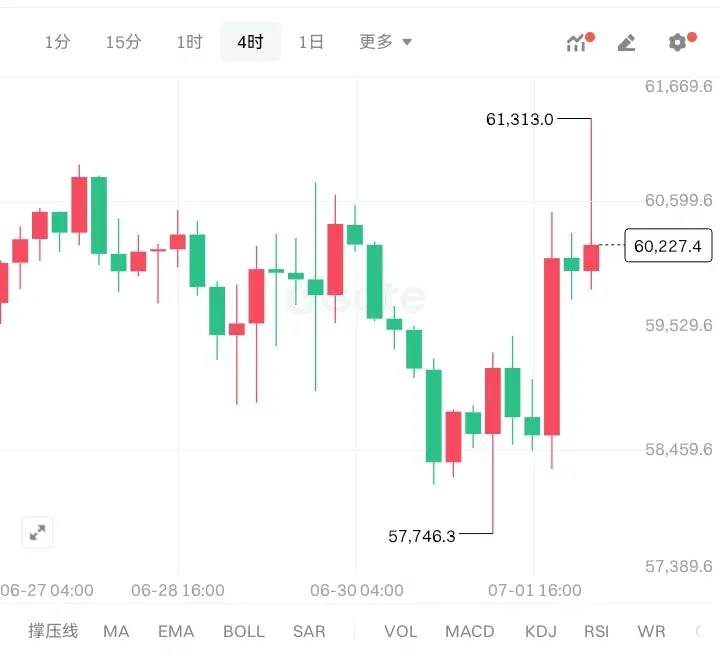Switch to 15分 timeframe
This screenshot has height=656, width=720.
click(x=124, y=42)
